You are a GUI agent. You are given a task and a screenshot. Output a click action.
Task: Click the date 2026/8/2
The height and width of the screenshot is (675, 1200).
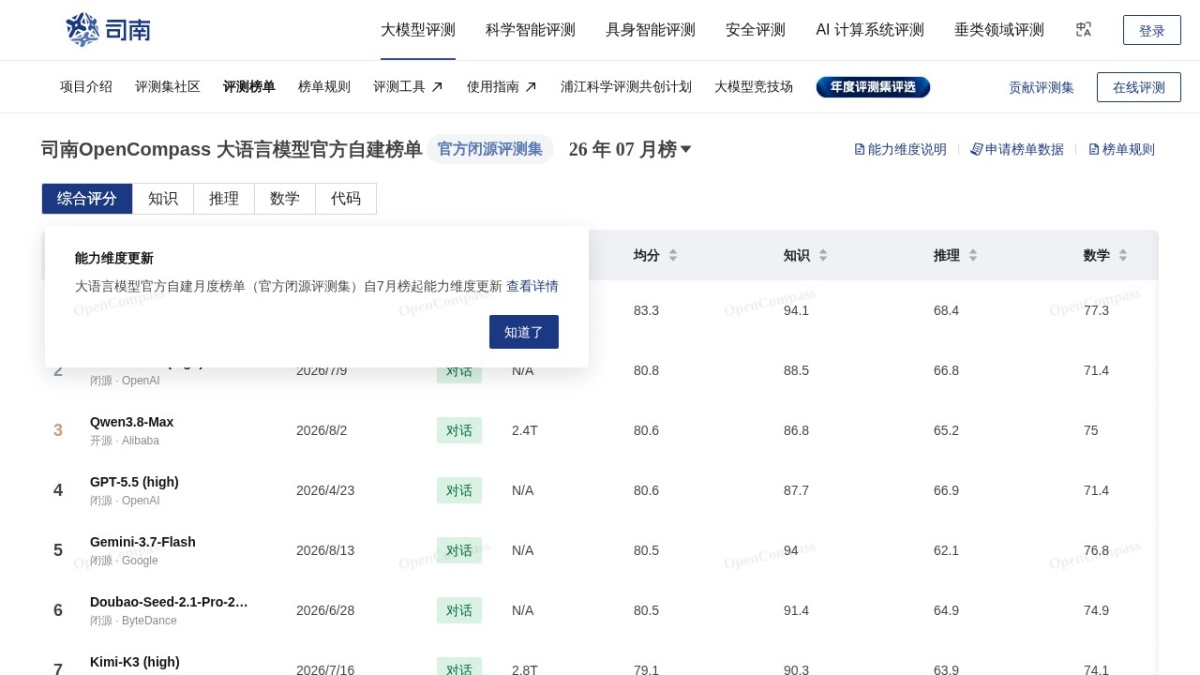(322, 430)
